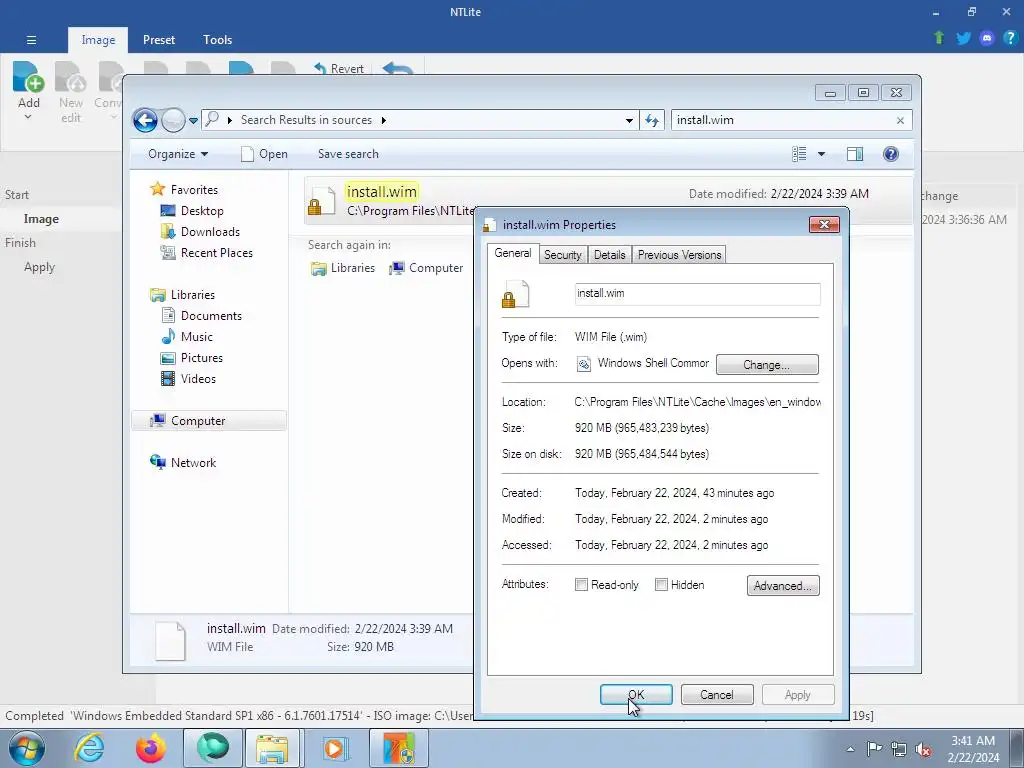
Task: Click the Change... opens-with button
Action: 767,364
